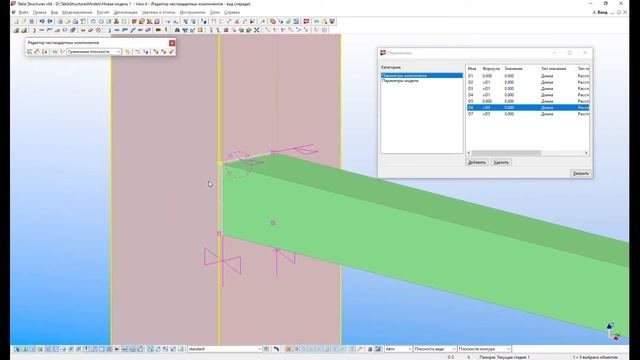Open the Плоскости контура dropdown
The image size is (640, 360).
[x=484, y=349]
